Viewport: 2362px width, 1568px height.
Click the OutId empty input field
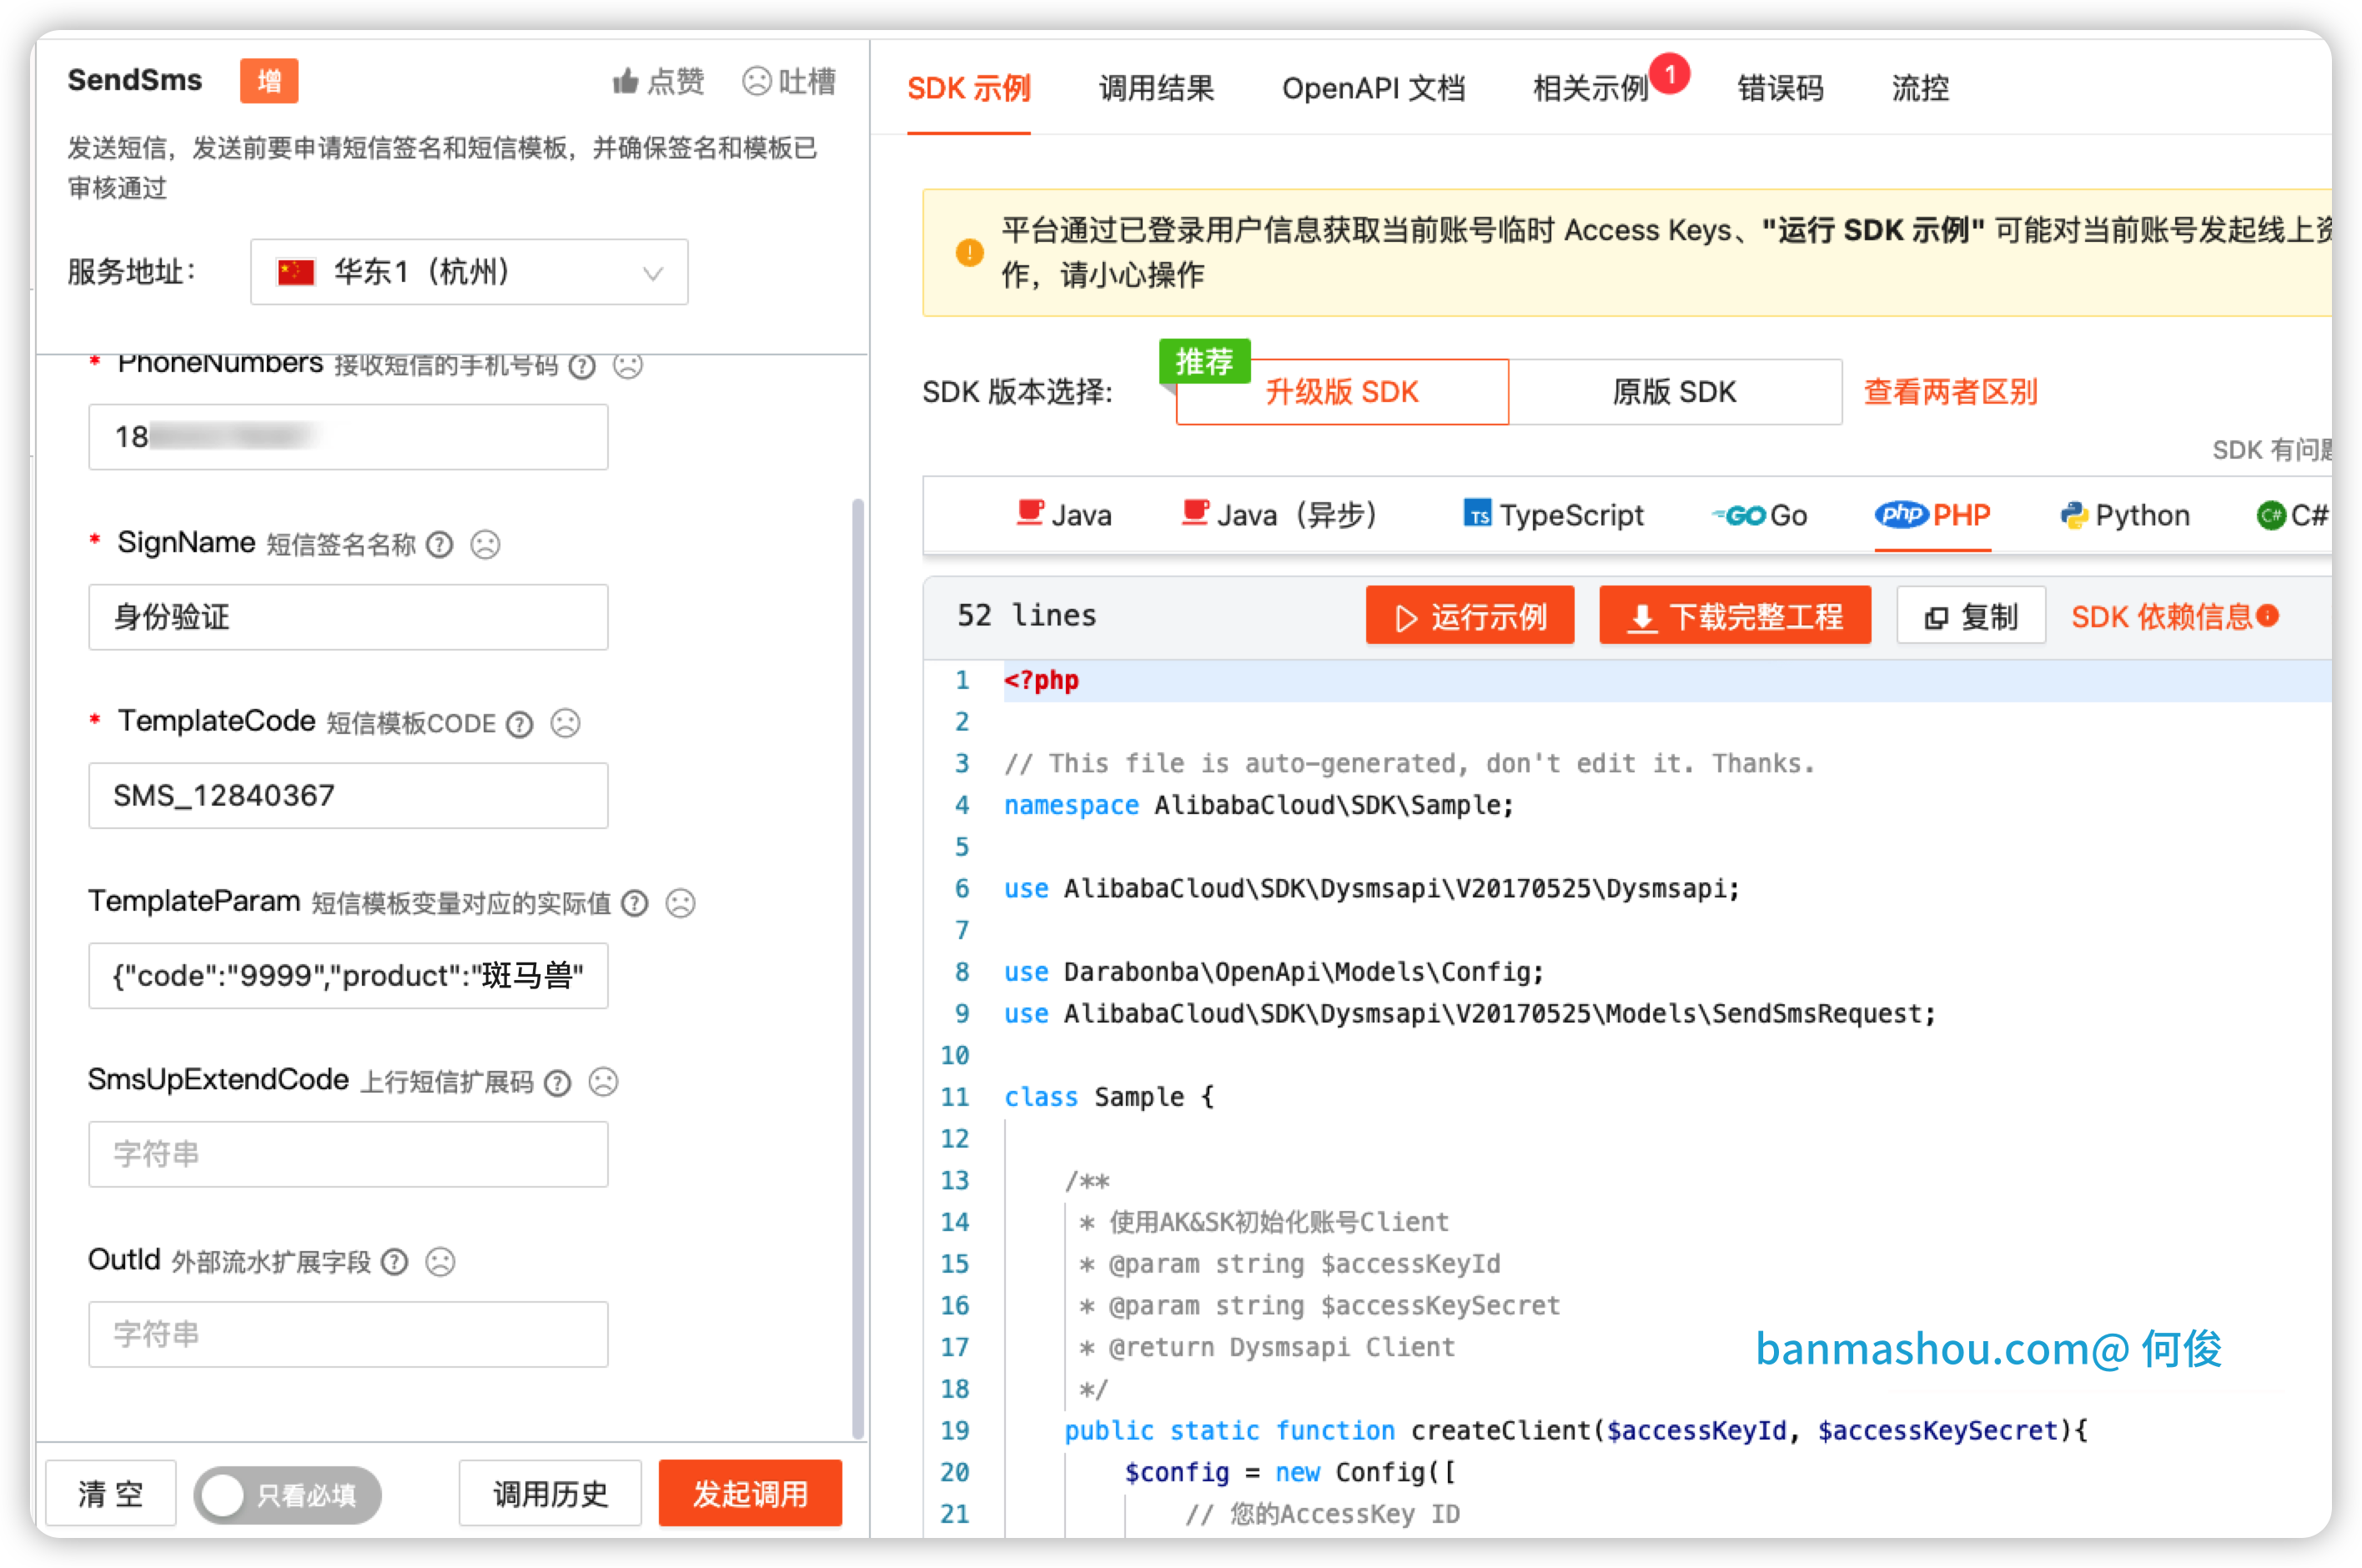348,1334
